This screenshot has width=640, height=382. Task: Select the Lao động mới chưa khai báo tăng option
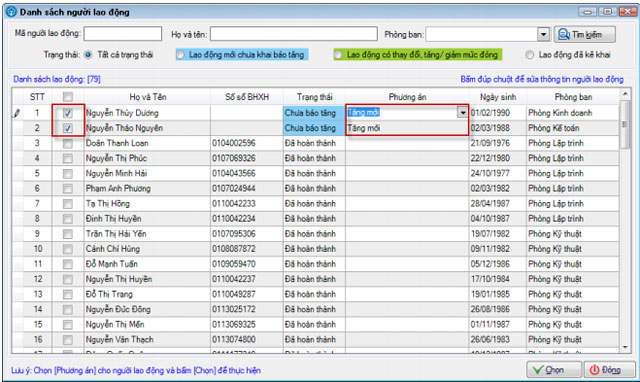pos(181,55)
